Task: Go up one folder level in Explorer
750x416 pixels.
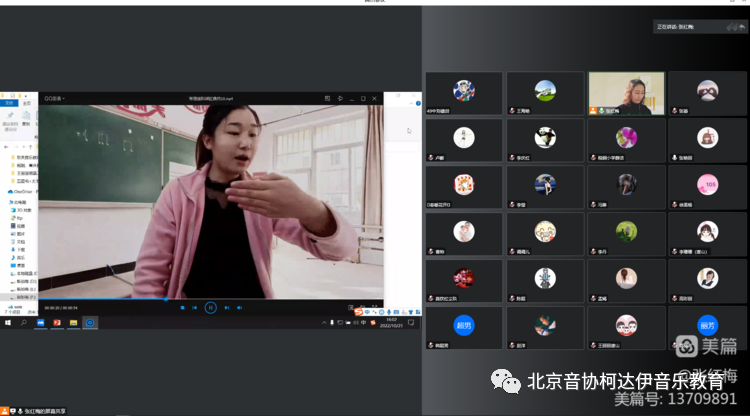Action: [30, 147]
